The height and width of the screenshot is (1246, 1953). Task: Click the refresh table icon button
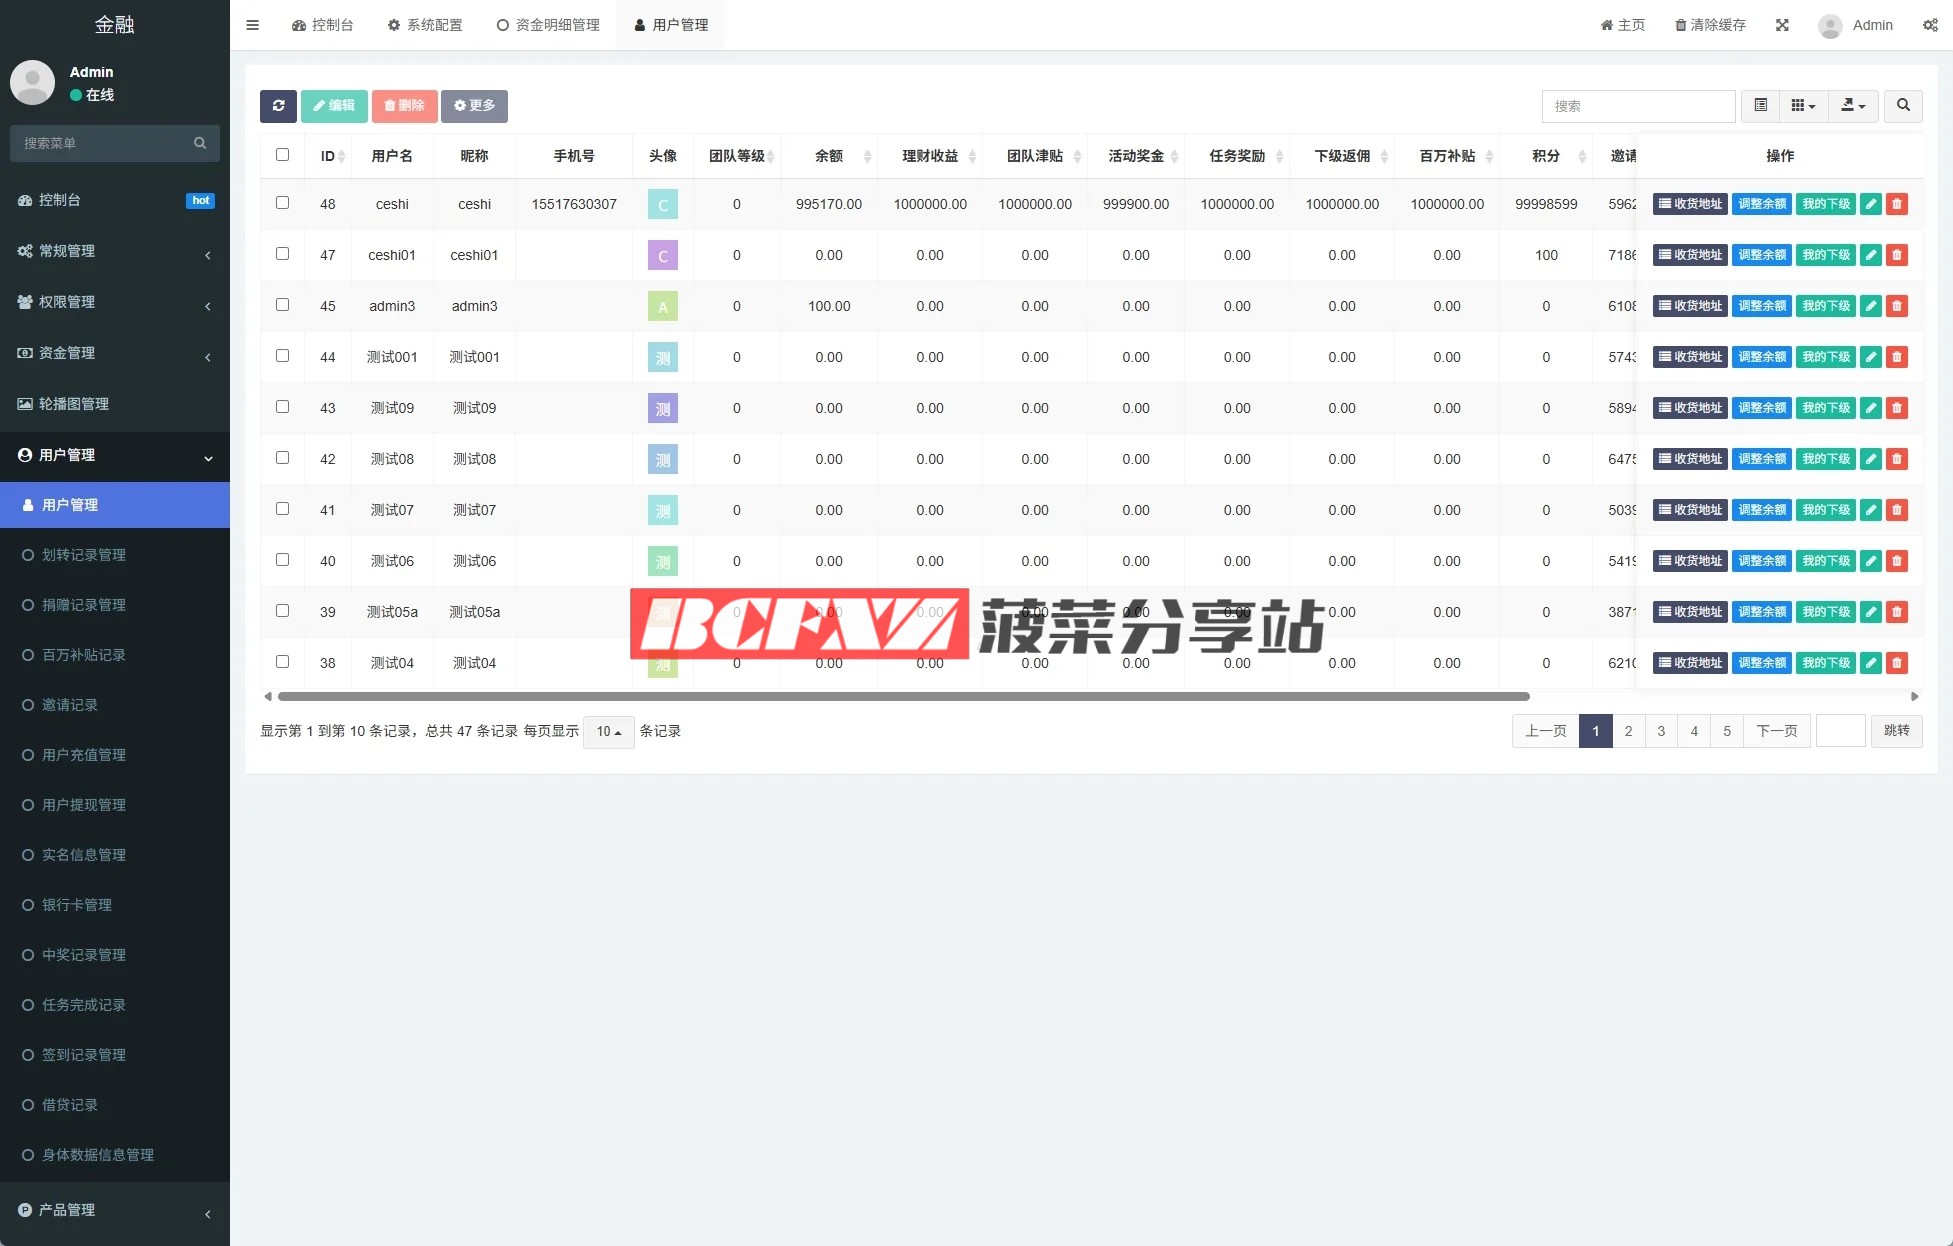pos(278,106)
